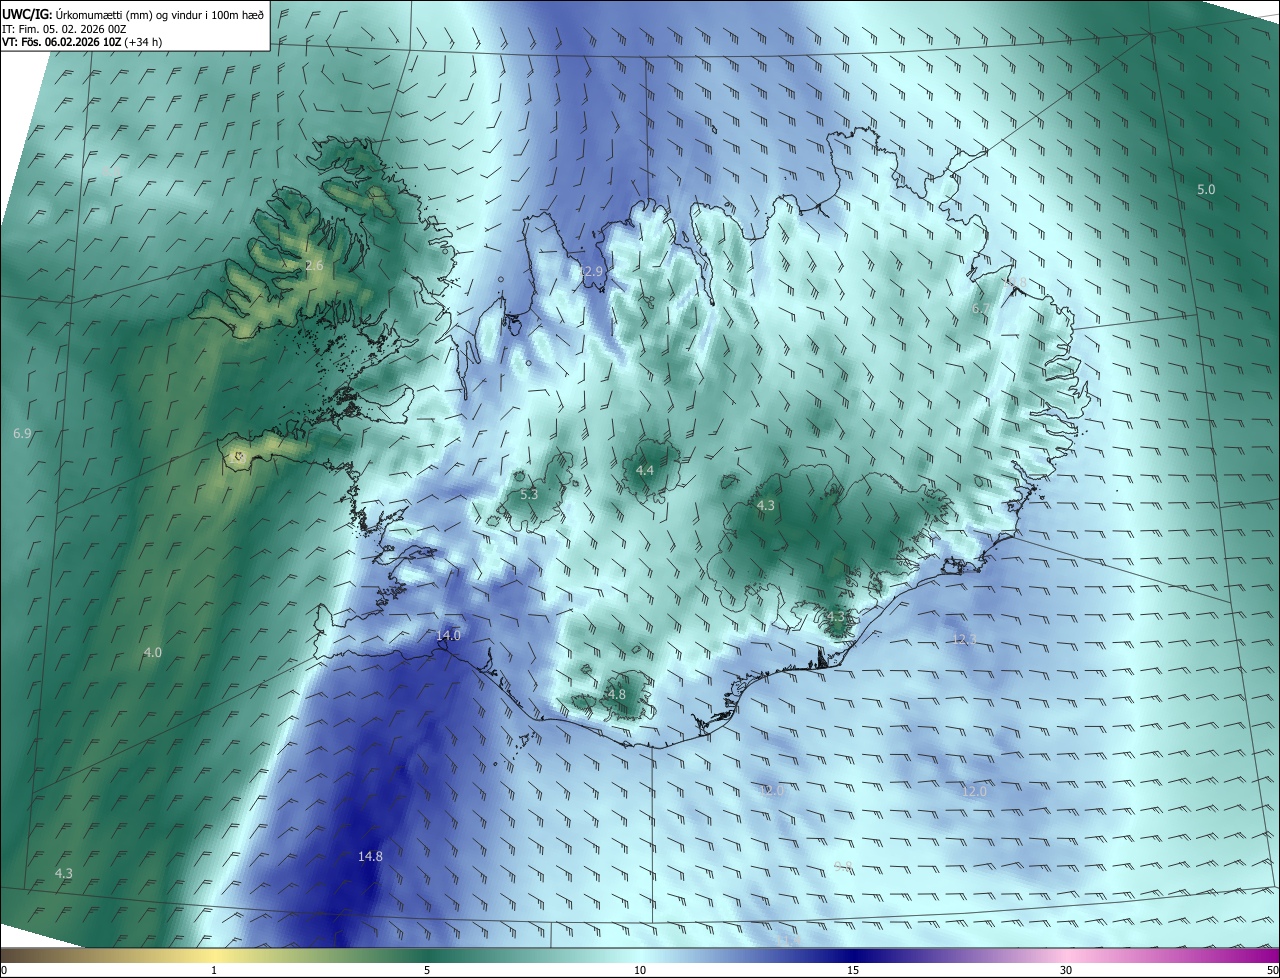Click the 5.0 value label on the map
Screen dimensions: 1280x978
pyautogui.click(x=1206, y=189)
